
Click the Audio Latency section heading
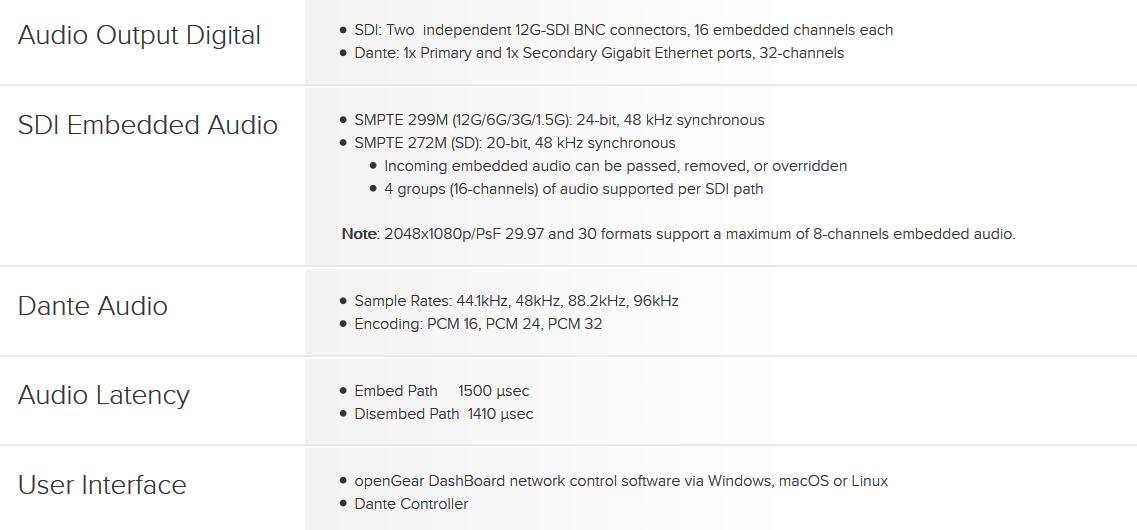(x=104, y=395)
